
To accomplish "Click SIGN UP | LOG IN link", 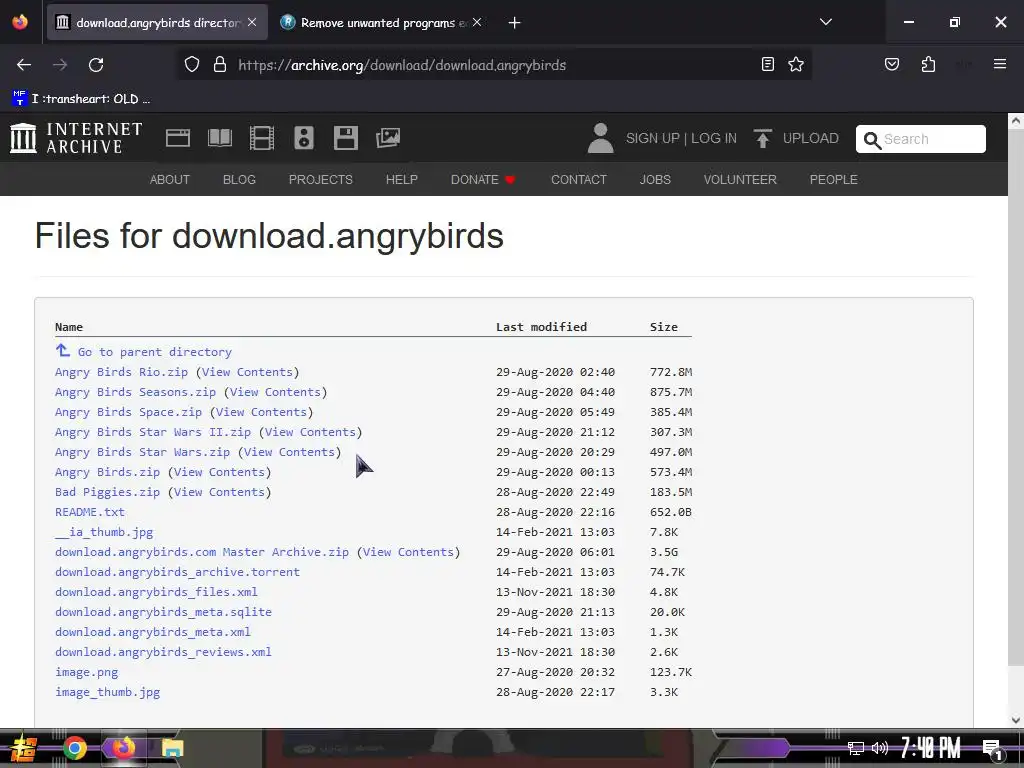I will click(681, 138).
